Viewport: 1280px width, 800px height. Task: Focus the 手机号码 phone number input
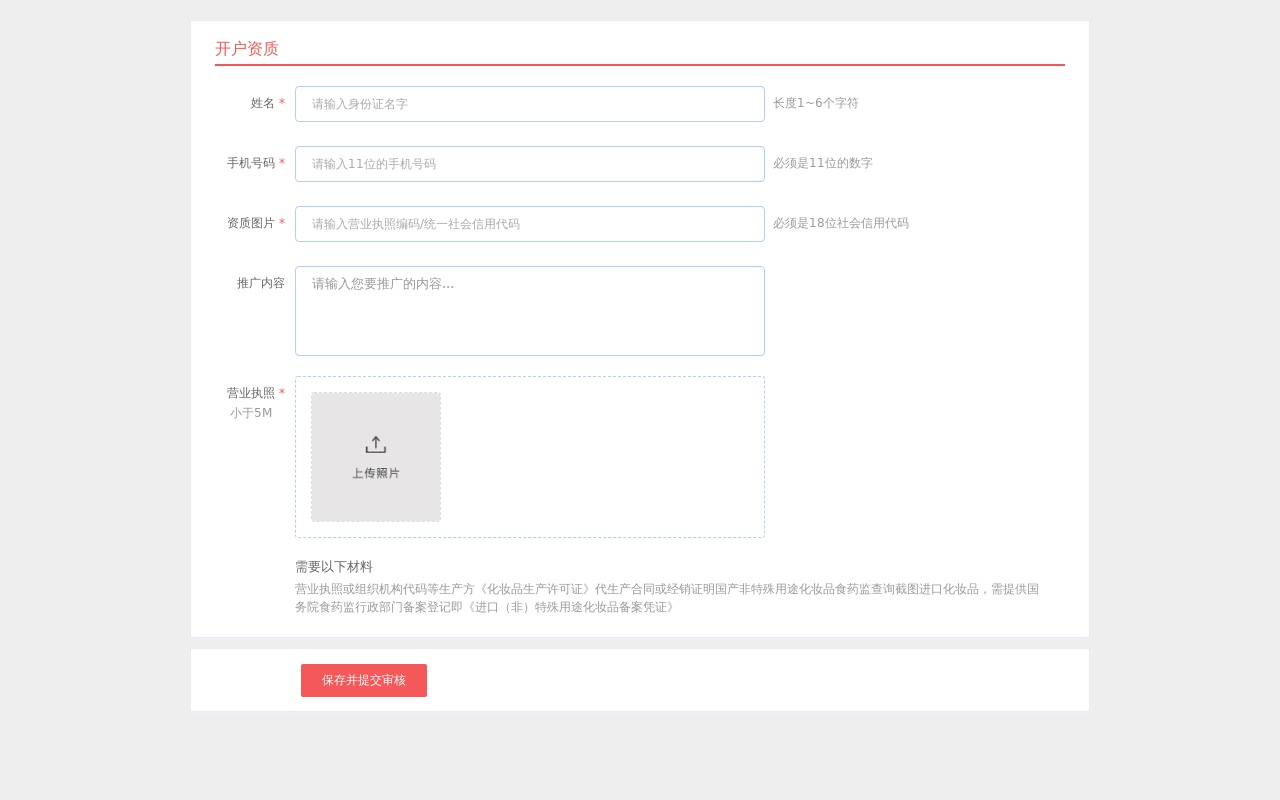pos(530,164)
